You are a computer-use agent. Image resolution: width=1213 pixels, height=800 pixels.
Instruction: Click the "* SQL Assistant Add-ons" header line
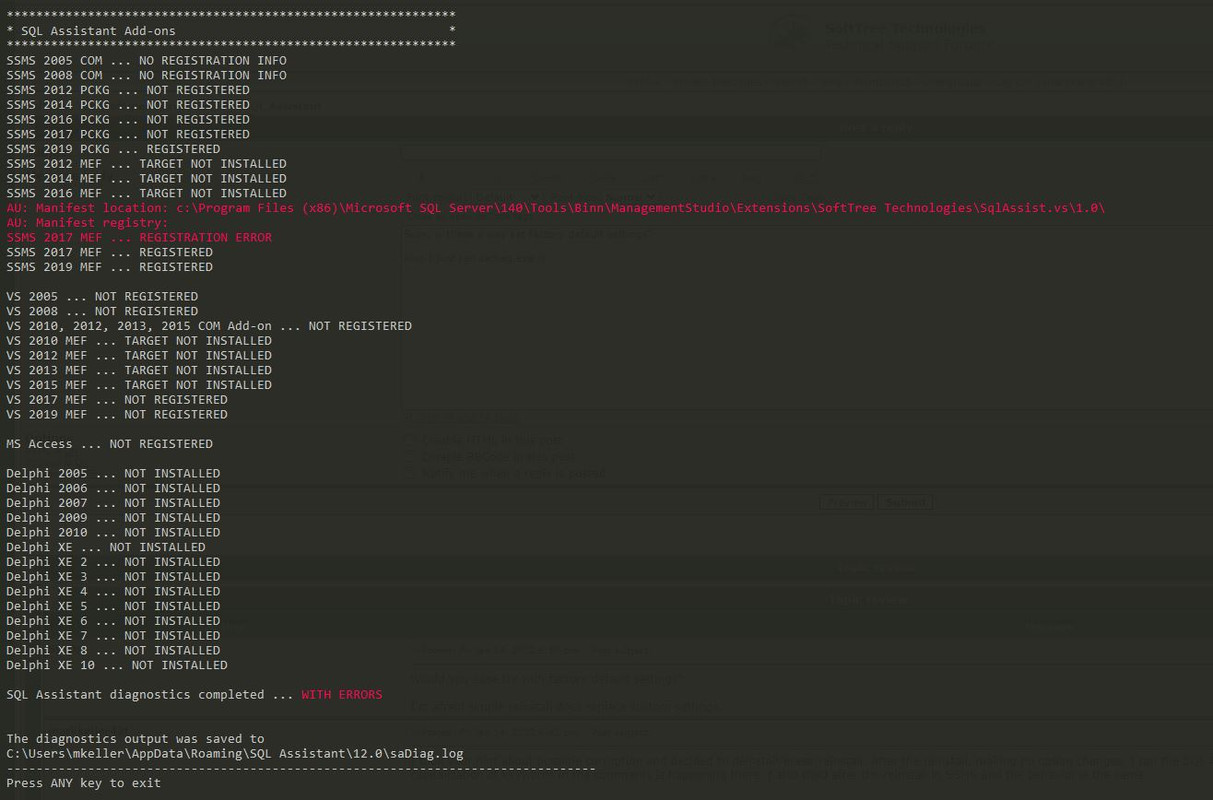[231, 31]
